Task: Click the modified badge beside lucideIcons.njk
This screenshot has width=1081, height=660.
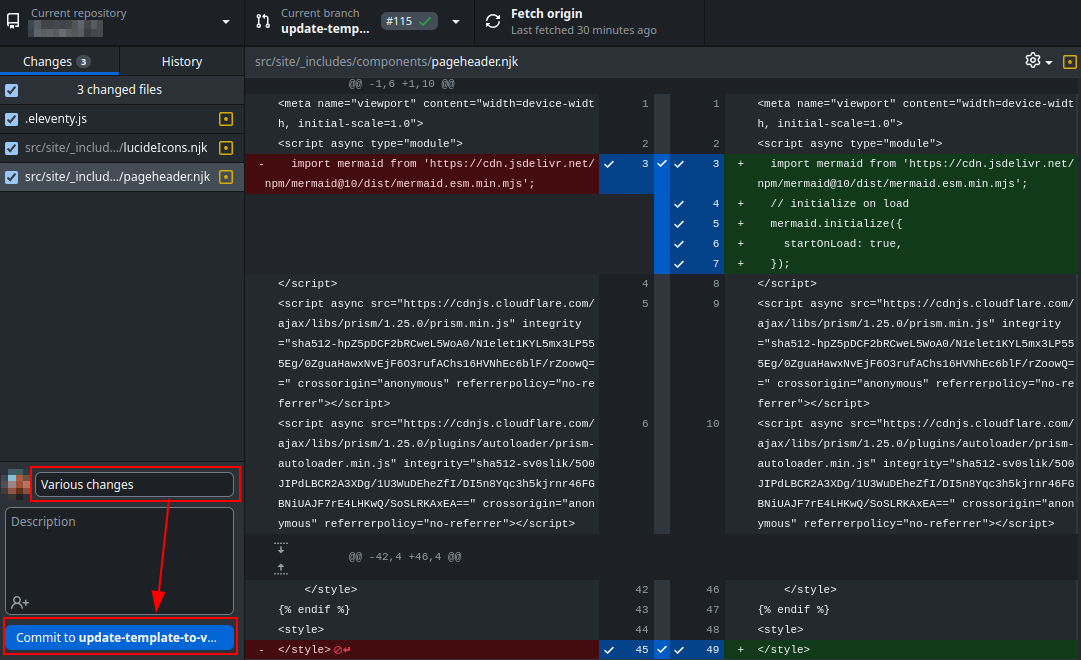Action: click(x=225, y=148)
